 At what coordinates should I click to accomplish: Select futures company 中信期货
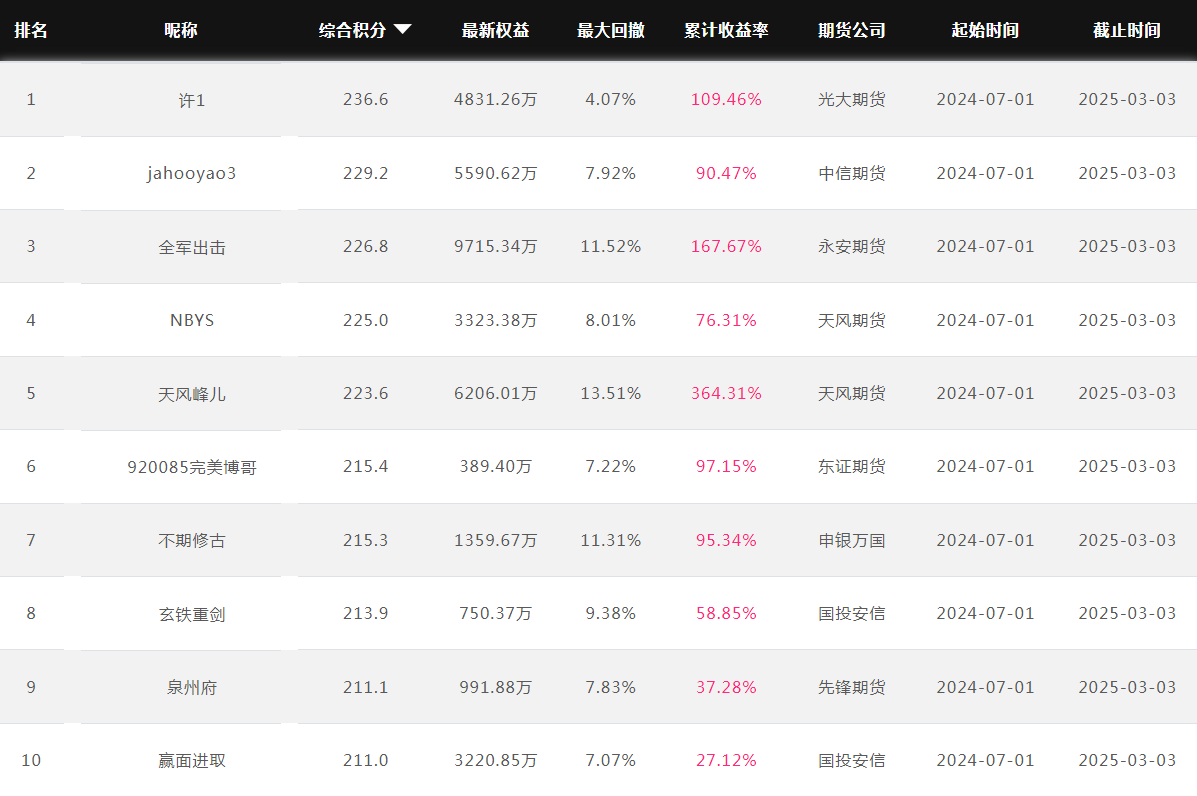852,173
